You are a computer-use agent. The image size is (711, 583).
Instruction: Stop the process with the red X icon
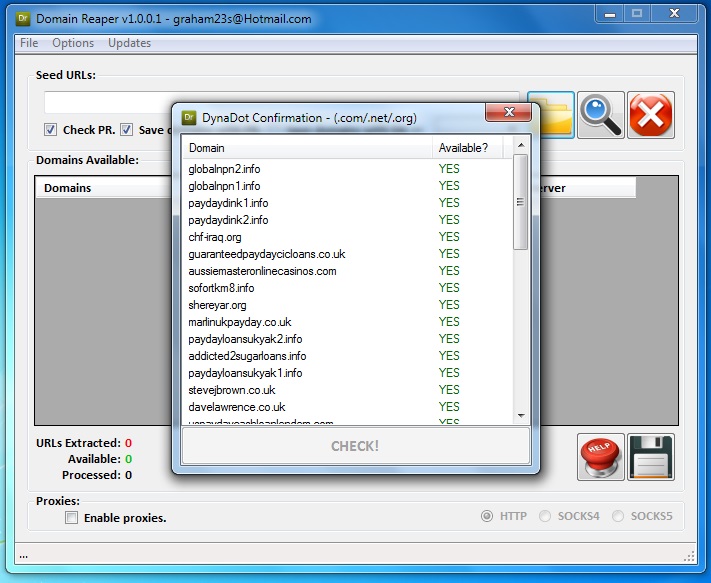tap(651, 115)
